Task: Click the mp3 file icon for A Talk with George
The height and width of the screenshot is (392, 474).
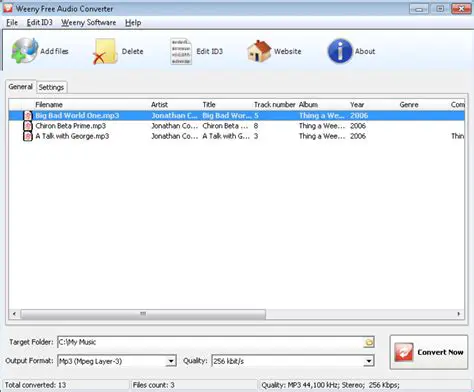Action: [x=28, y=136]
